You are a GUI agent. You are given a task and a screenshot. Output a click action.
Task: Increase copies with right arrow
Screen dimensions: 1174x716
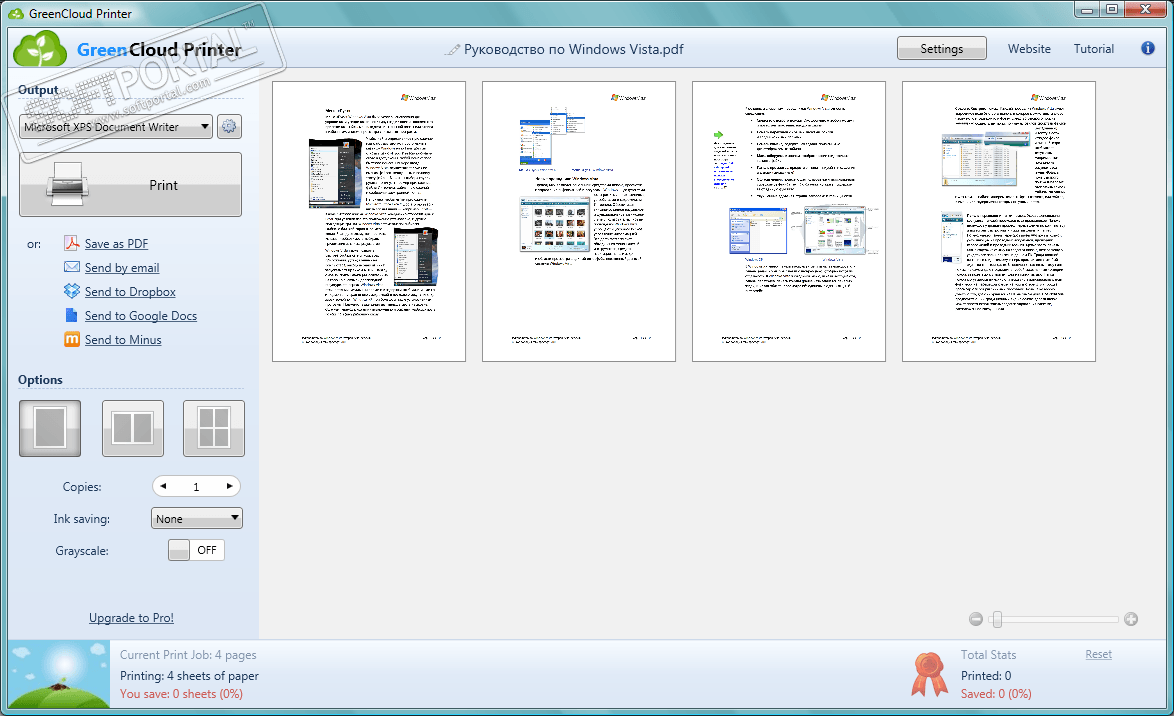pyautogui.click(x=229, y=486)
